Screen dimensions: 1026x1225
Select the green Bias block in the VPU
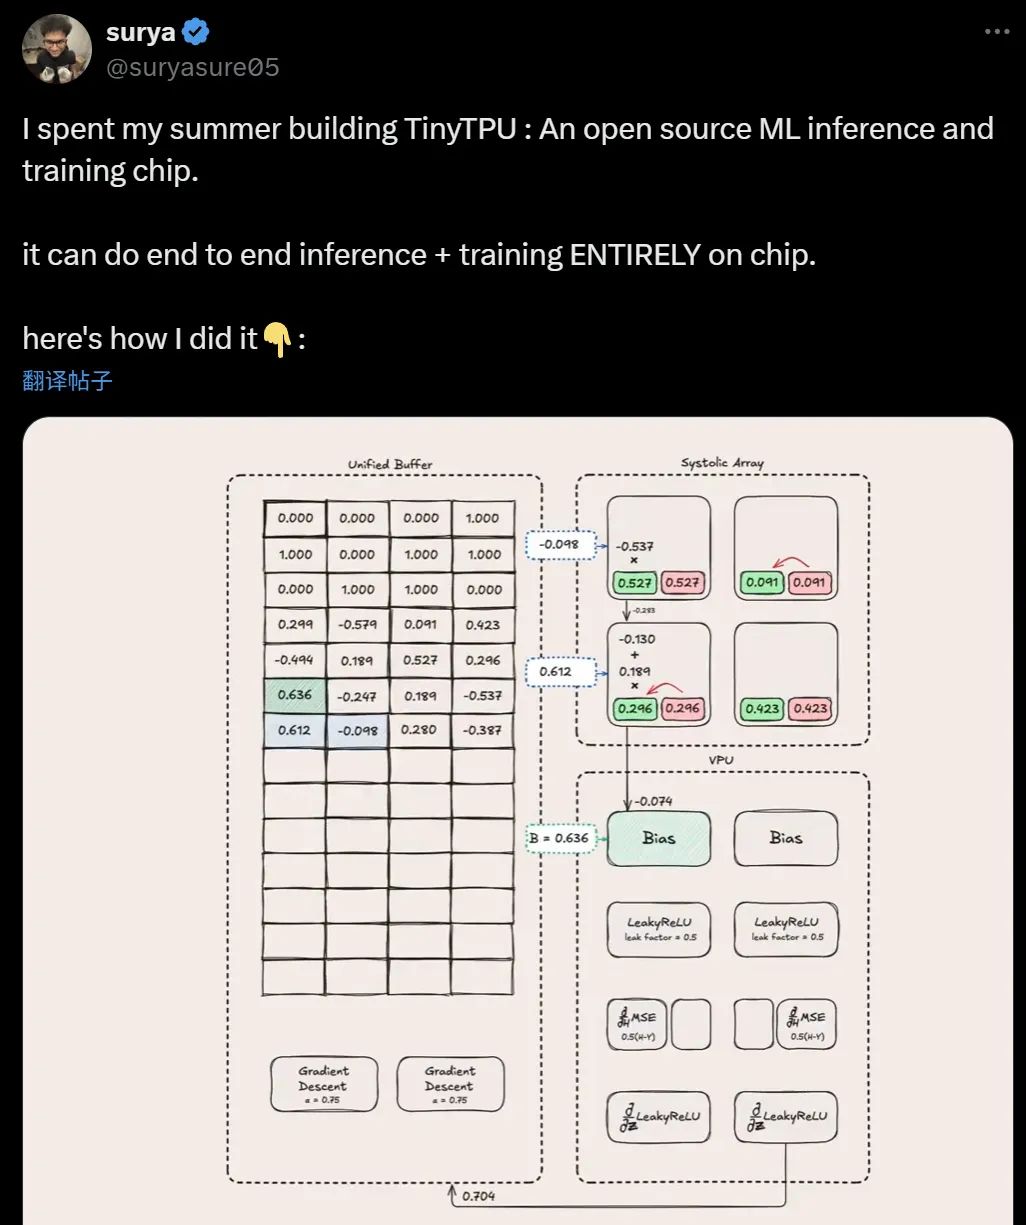(658, 839)
